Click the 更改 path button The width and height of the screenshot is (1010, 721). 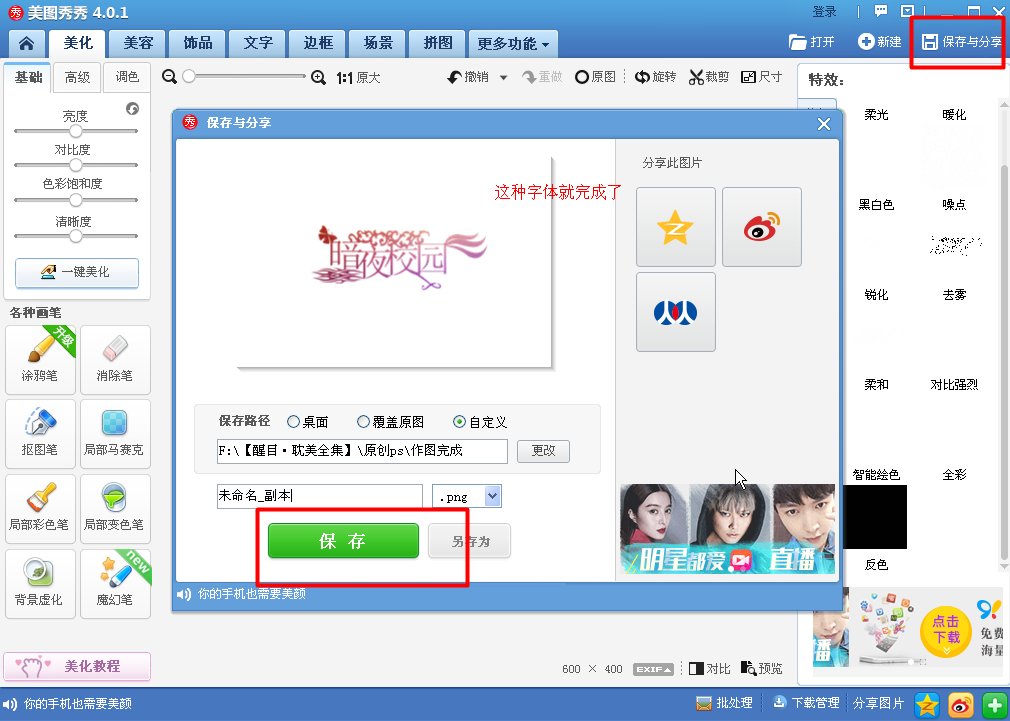coord(543,451)
